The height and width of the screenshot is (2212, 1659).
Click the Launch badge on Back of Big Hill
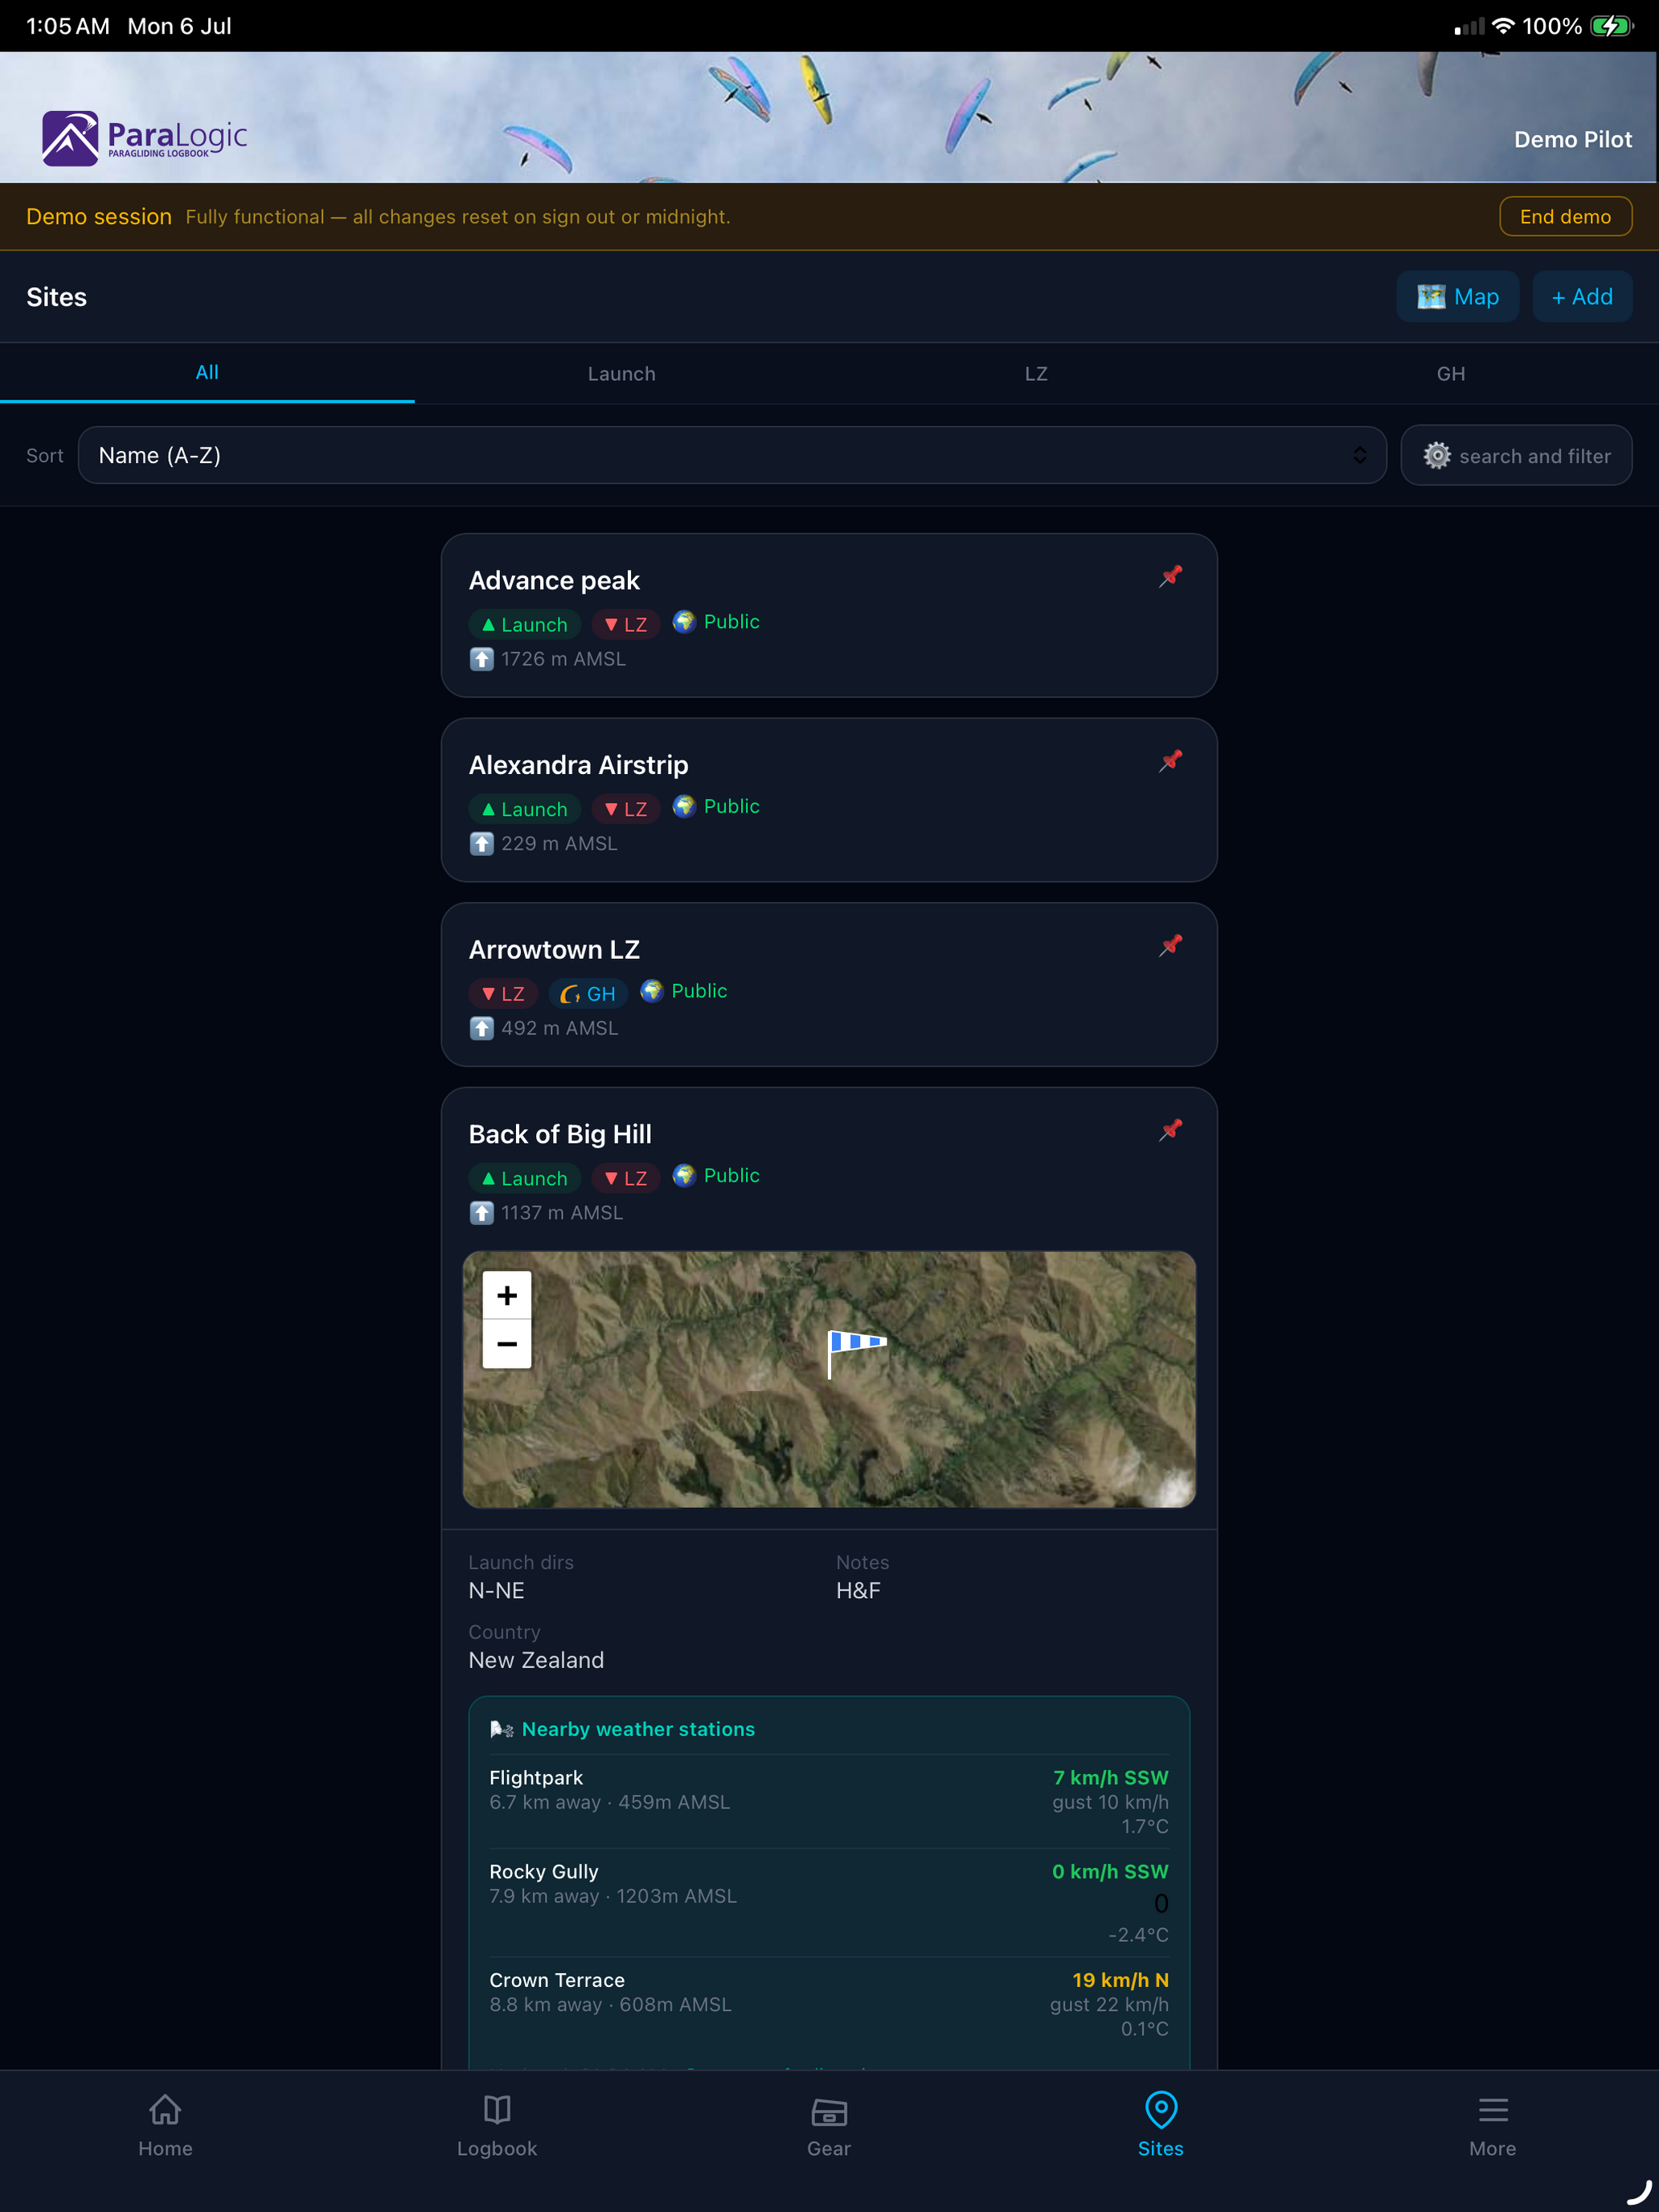pyautogui.click(x=525, y=1179)
